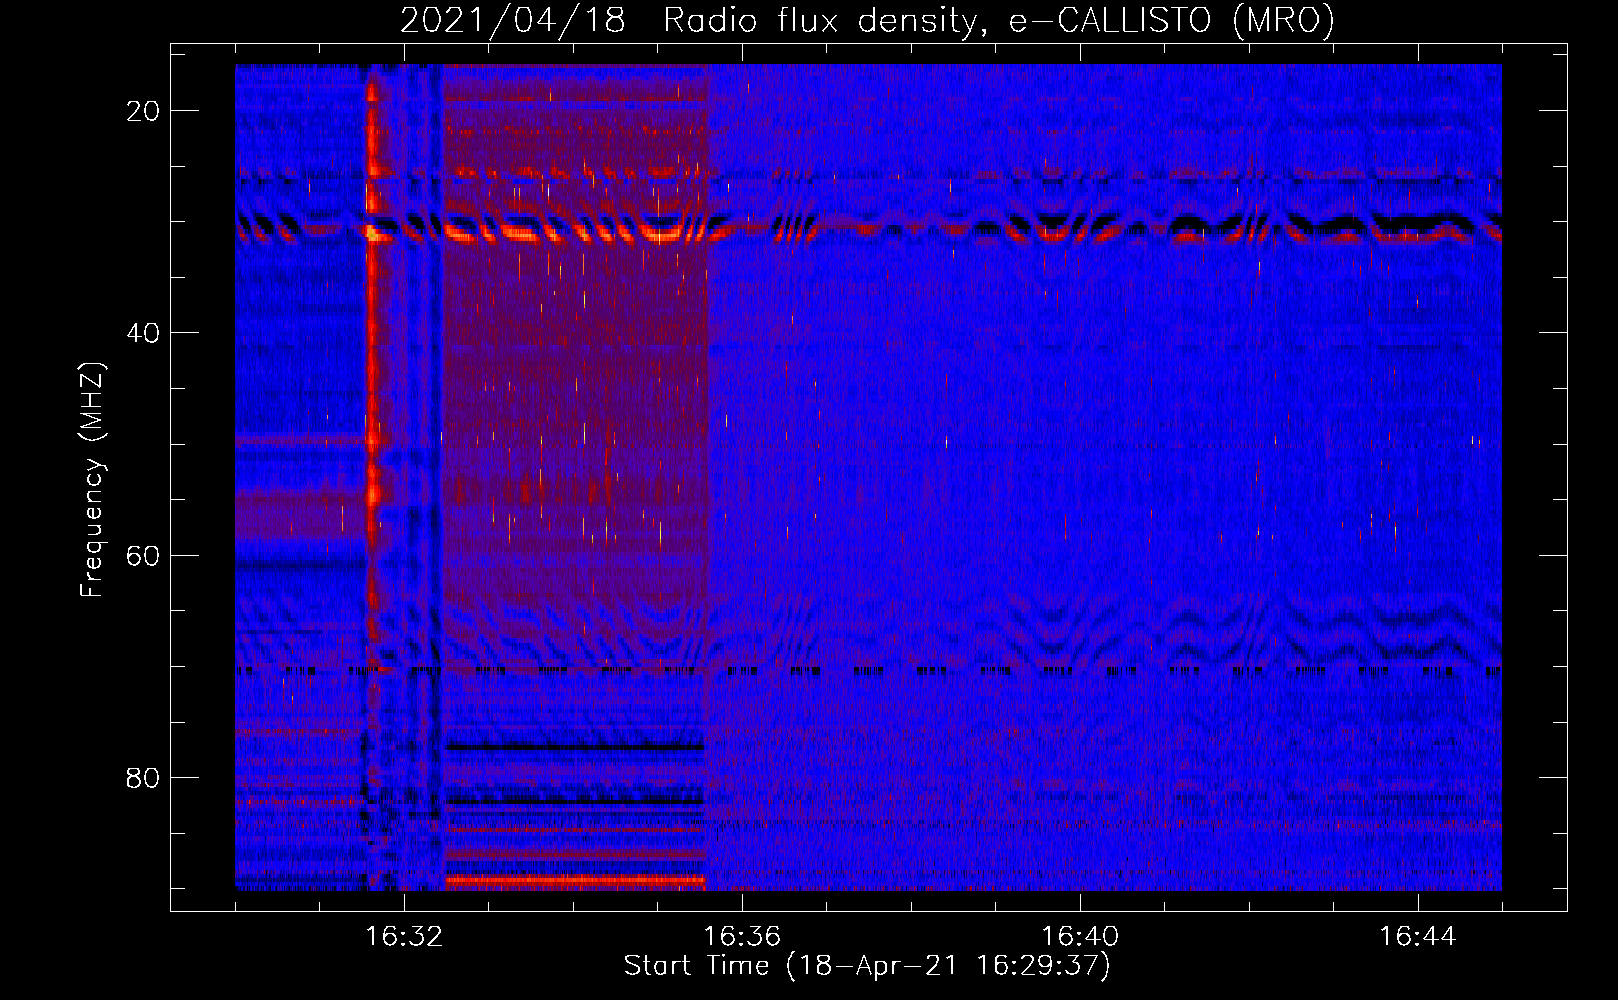Select the 'e-CALLISTO (MRO)' text in the title

click(x=1172, y=20)
